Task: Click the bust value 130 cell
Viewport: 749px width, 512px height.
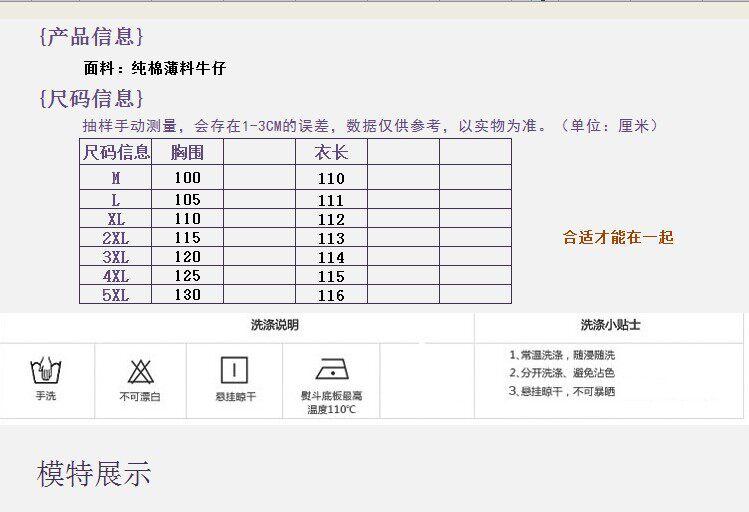Action: click(187, 295)
